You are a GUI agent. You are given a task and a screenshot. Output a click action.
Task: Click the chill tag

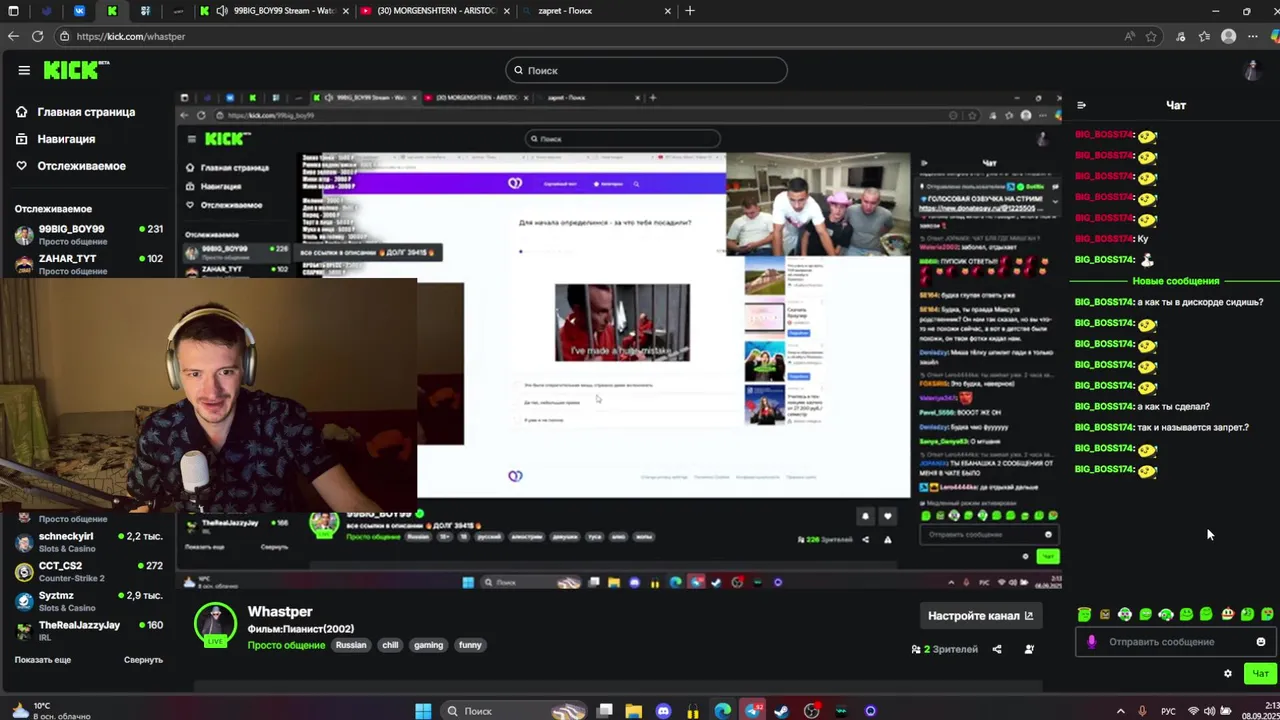click(390, 645)
